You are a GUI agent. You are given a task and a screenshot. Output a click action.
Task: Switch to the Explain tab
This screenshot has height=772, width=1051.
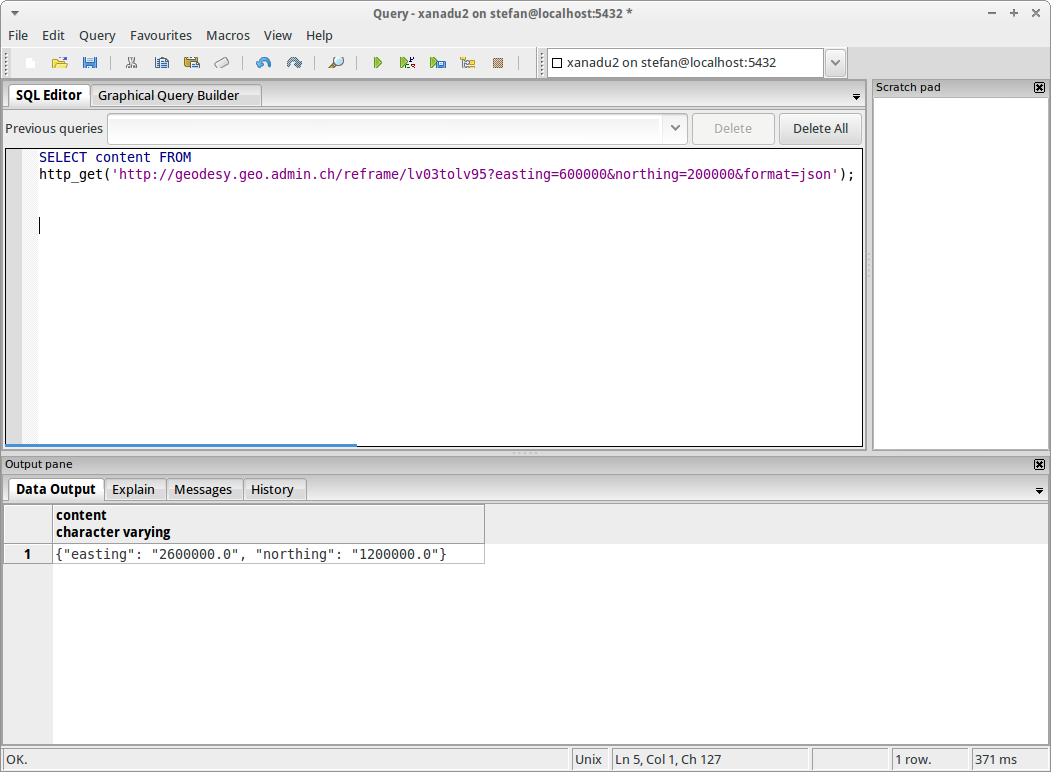(133, 490)
